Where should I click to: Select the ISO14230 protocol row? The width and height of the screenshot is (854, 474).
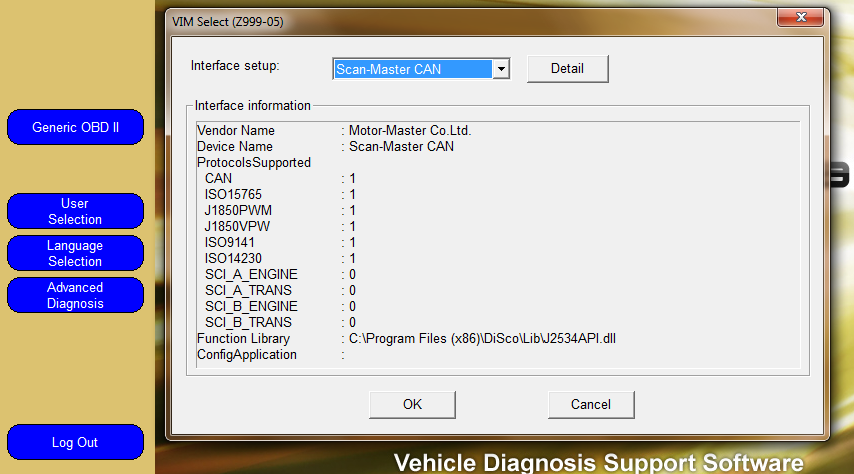click(x=279, y=258)
